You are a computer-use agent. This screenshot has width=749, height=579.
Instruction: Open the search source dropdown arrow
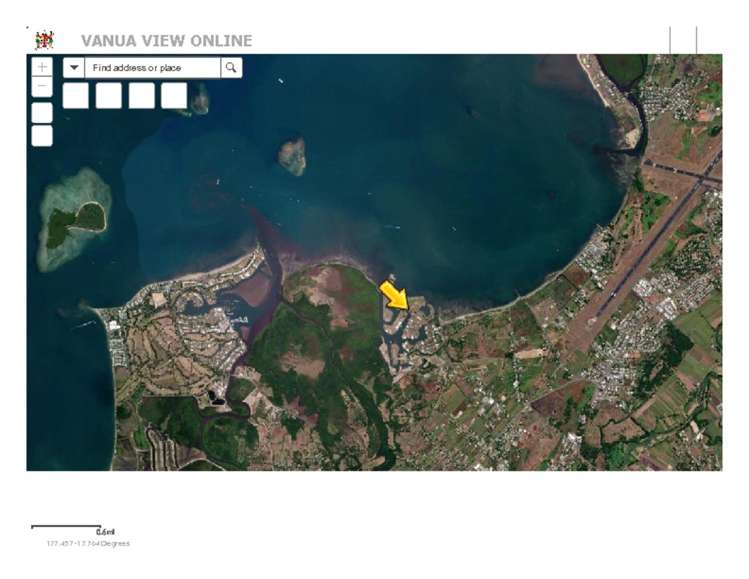(x=75, y=68)
